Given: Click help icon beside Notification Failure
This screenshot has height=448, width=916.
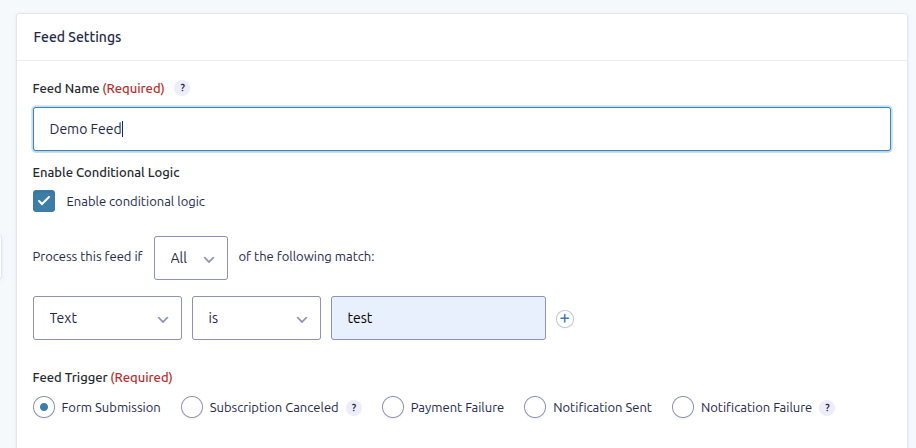Looking at the screenshot, I should tap(826, 408).
